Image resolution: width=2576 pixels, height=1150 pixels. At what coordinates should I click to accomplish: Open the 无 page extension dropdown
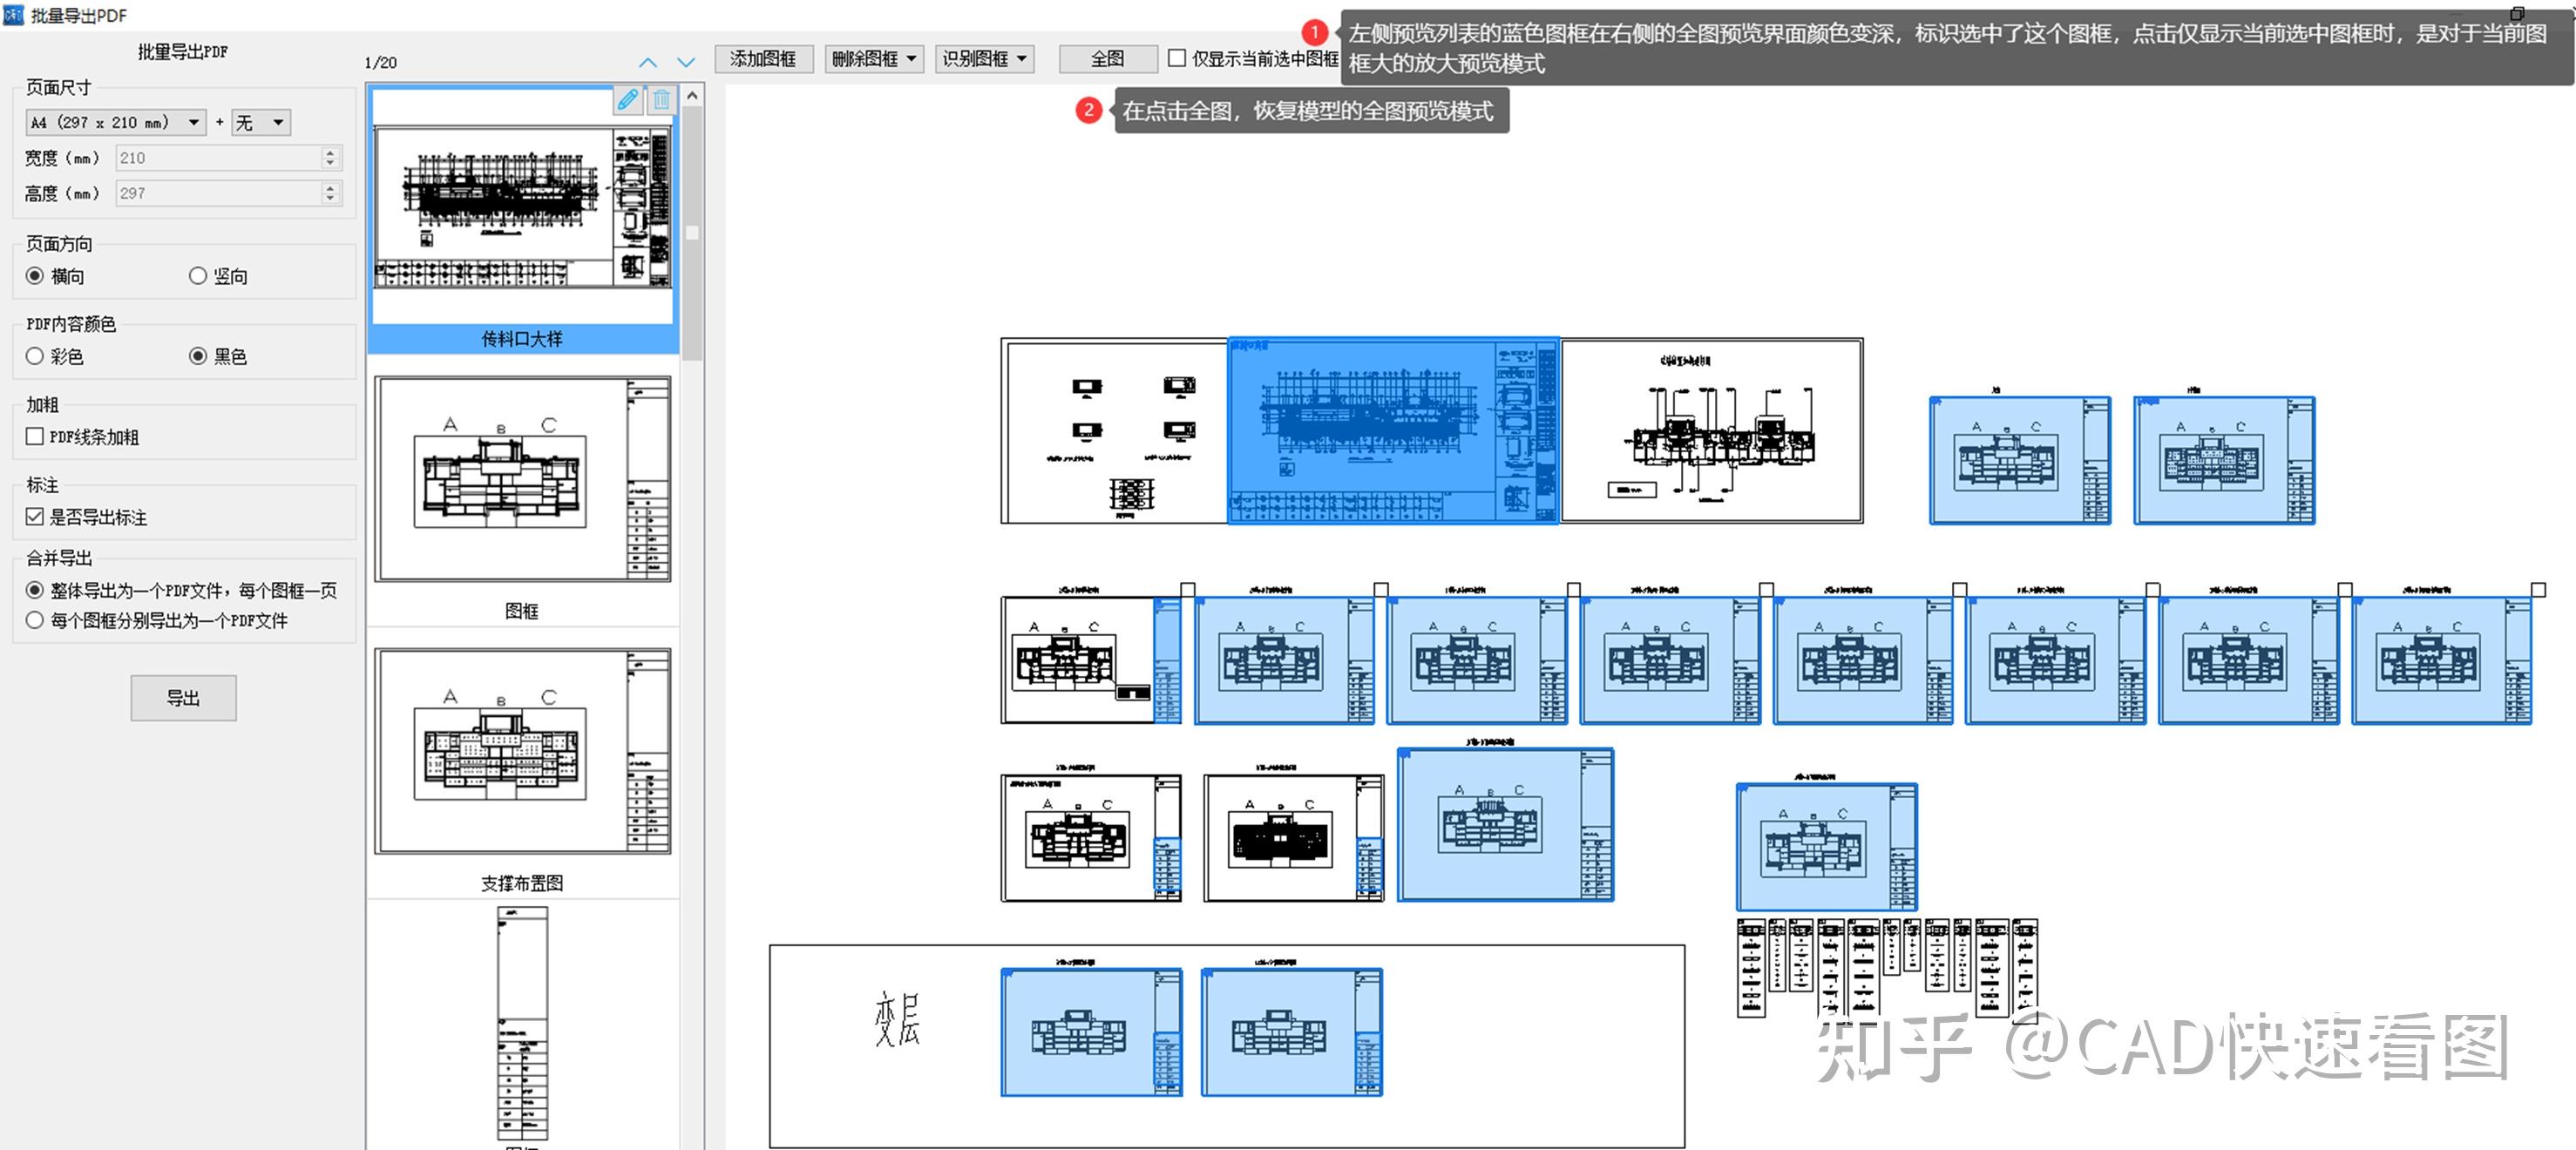(x=278, y=122)
